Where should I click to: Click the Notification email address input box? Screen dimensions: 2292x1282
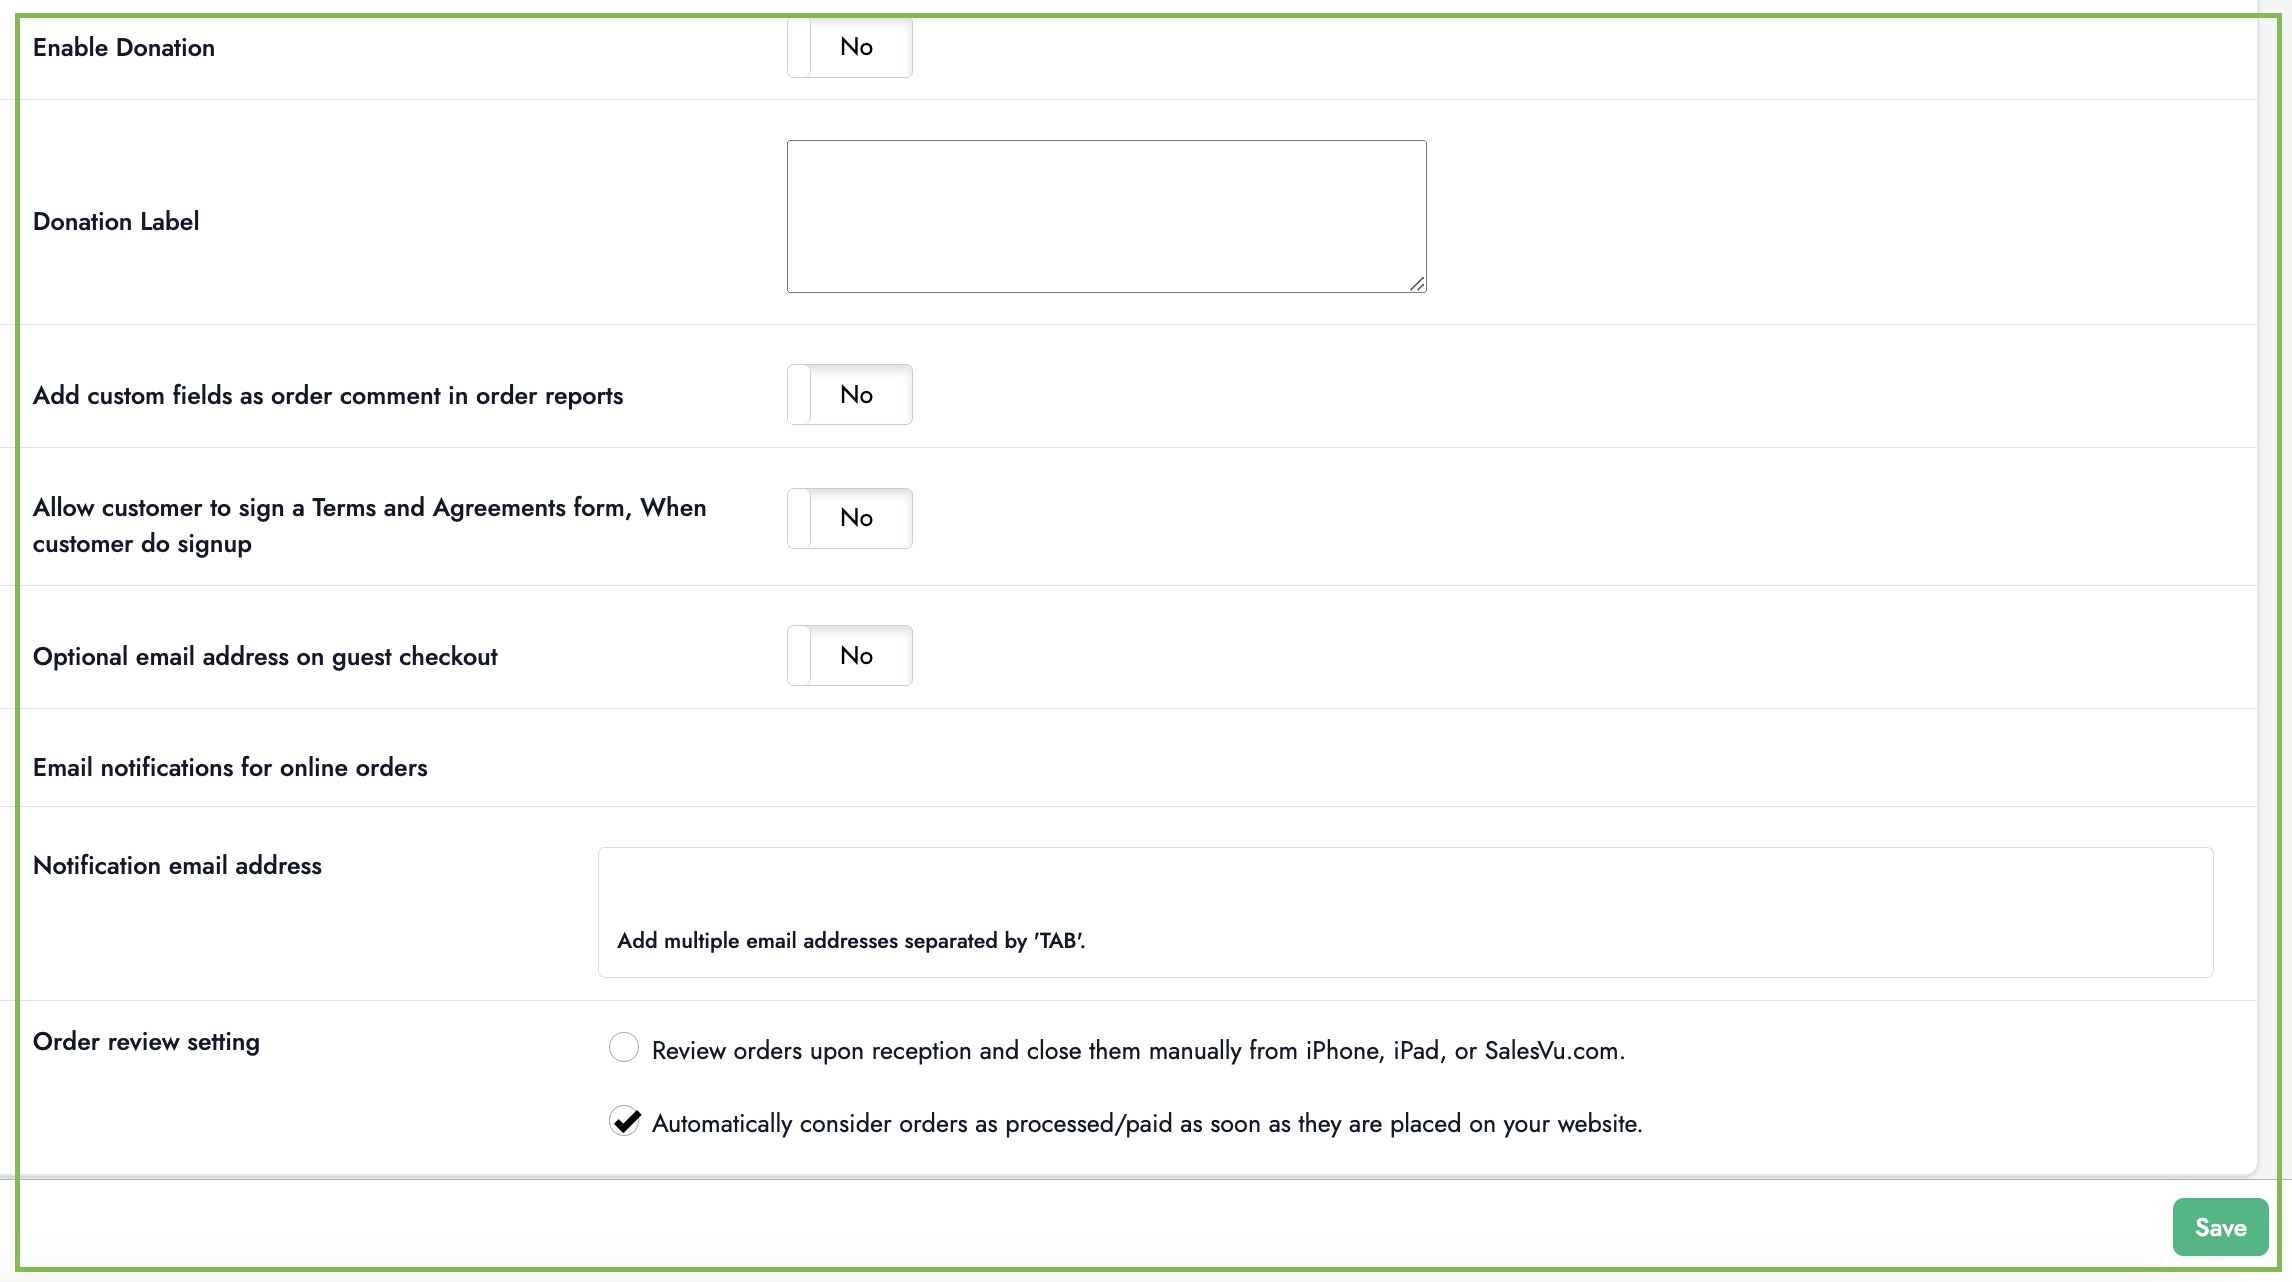pos(1404,886)
